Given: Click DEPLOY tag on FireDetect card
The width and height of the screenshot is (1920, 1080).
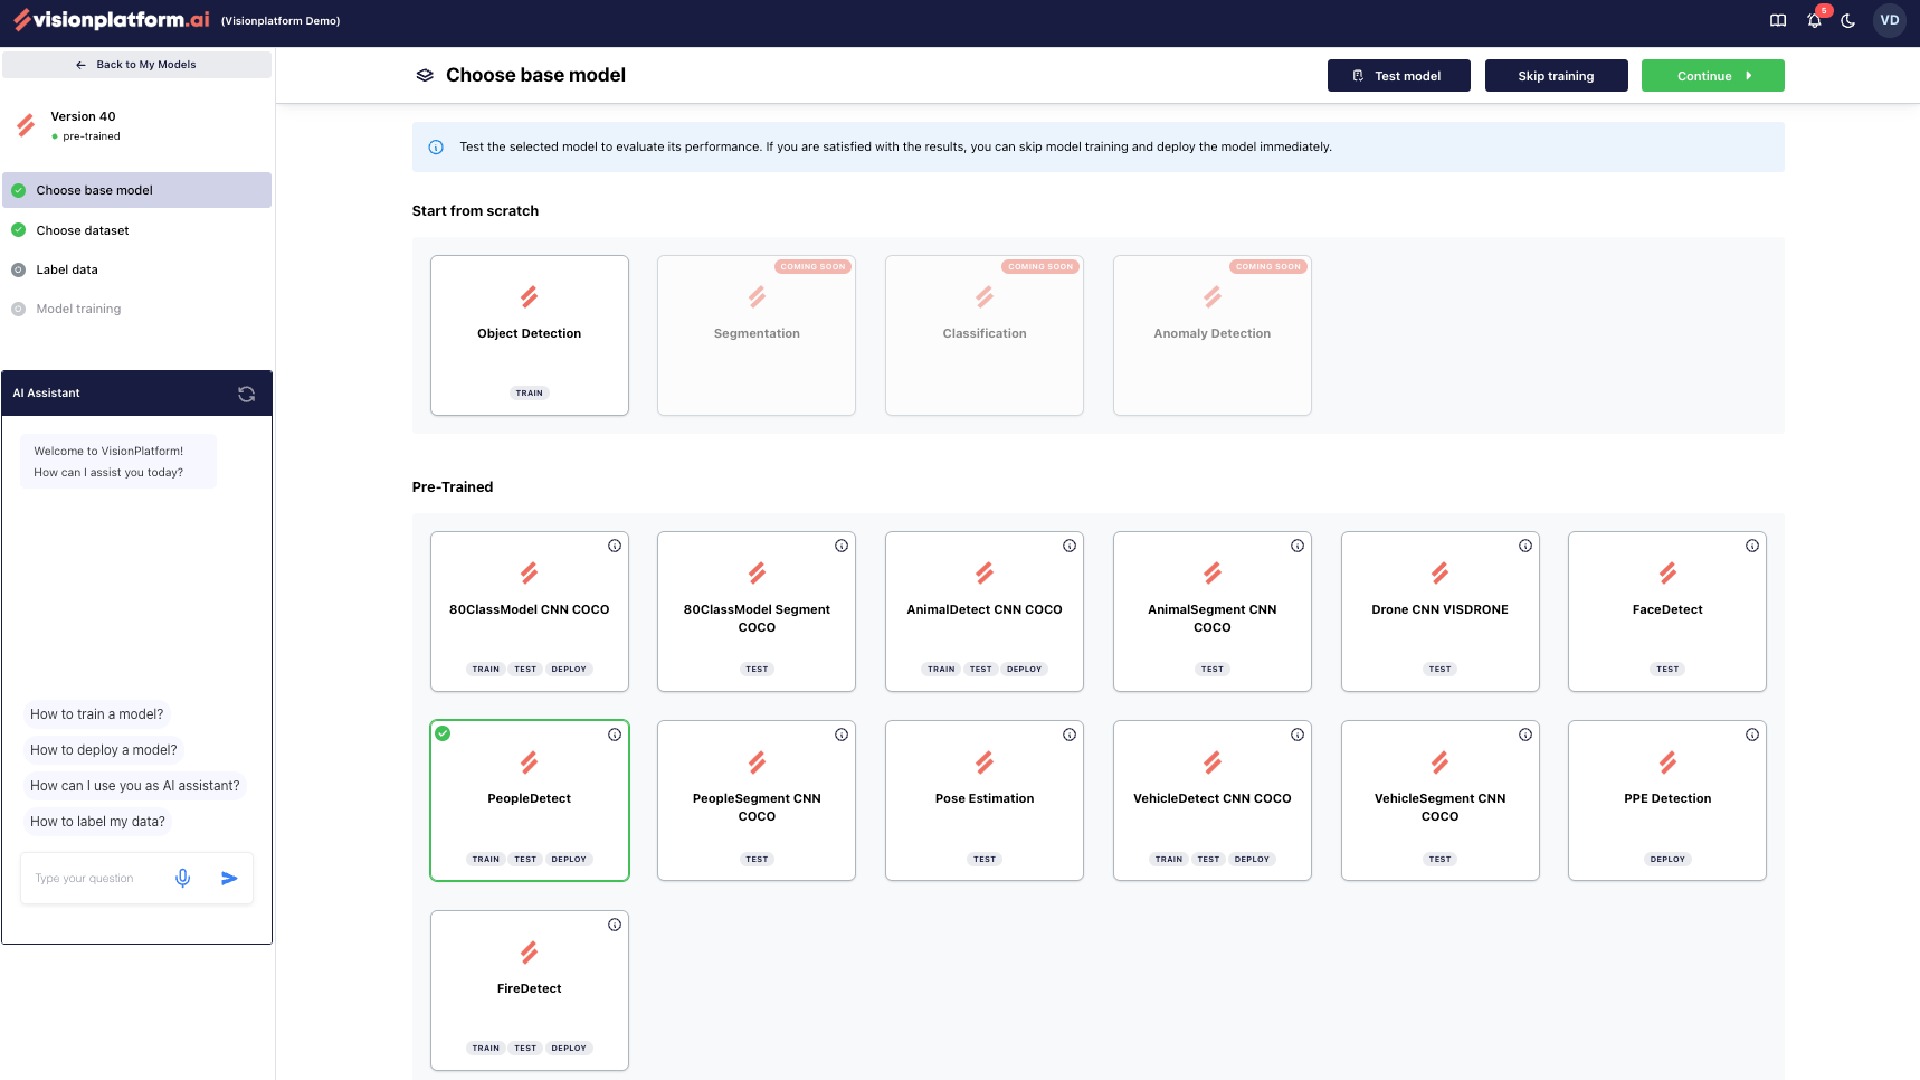Looking at the screenshot, I should point(568,1048).
